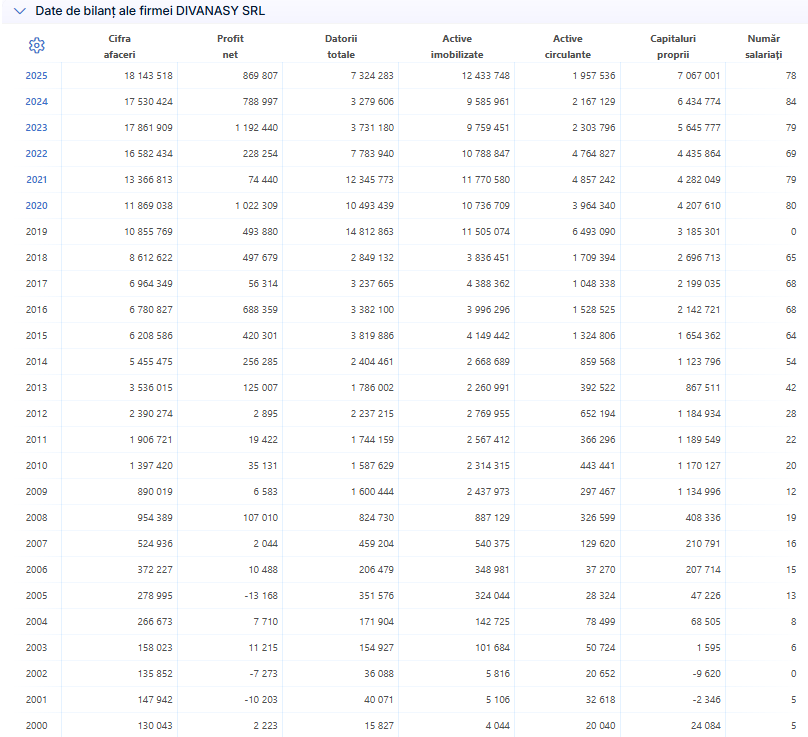Select total debts value 824 730

coord(376,518)
